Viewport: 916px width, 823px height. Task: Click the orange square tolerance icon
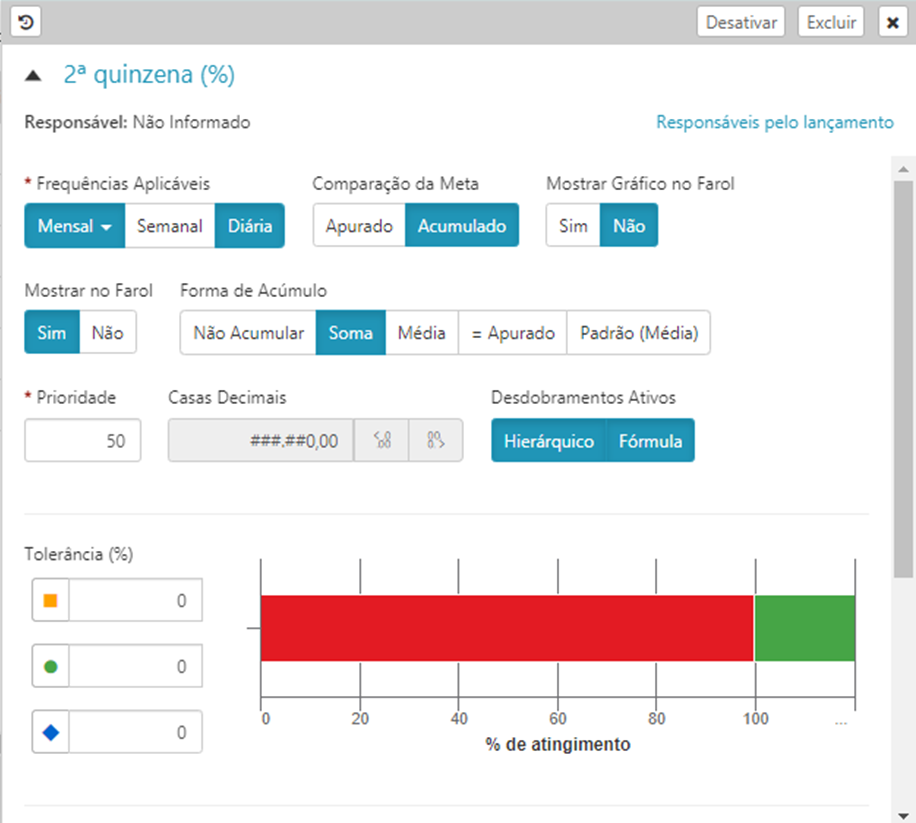click(x=51, y=600)
